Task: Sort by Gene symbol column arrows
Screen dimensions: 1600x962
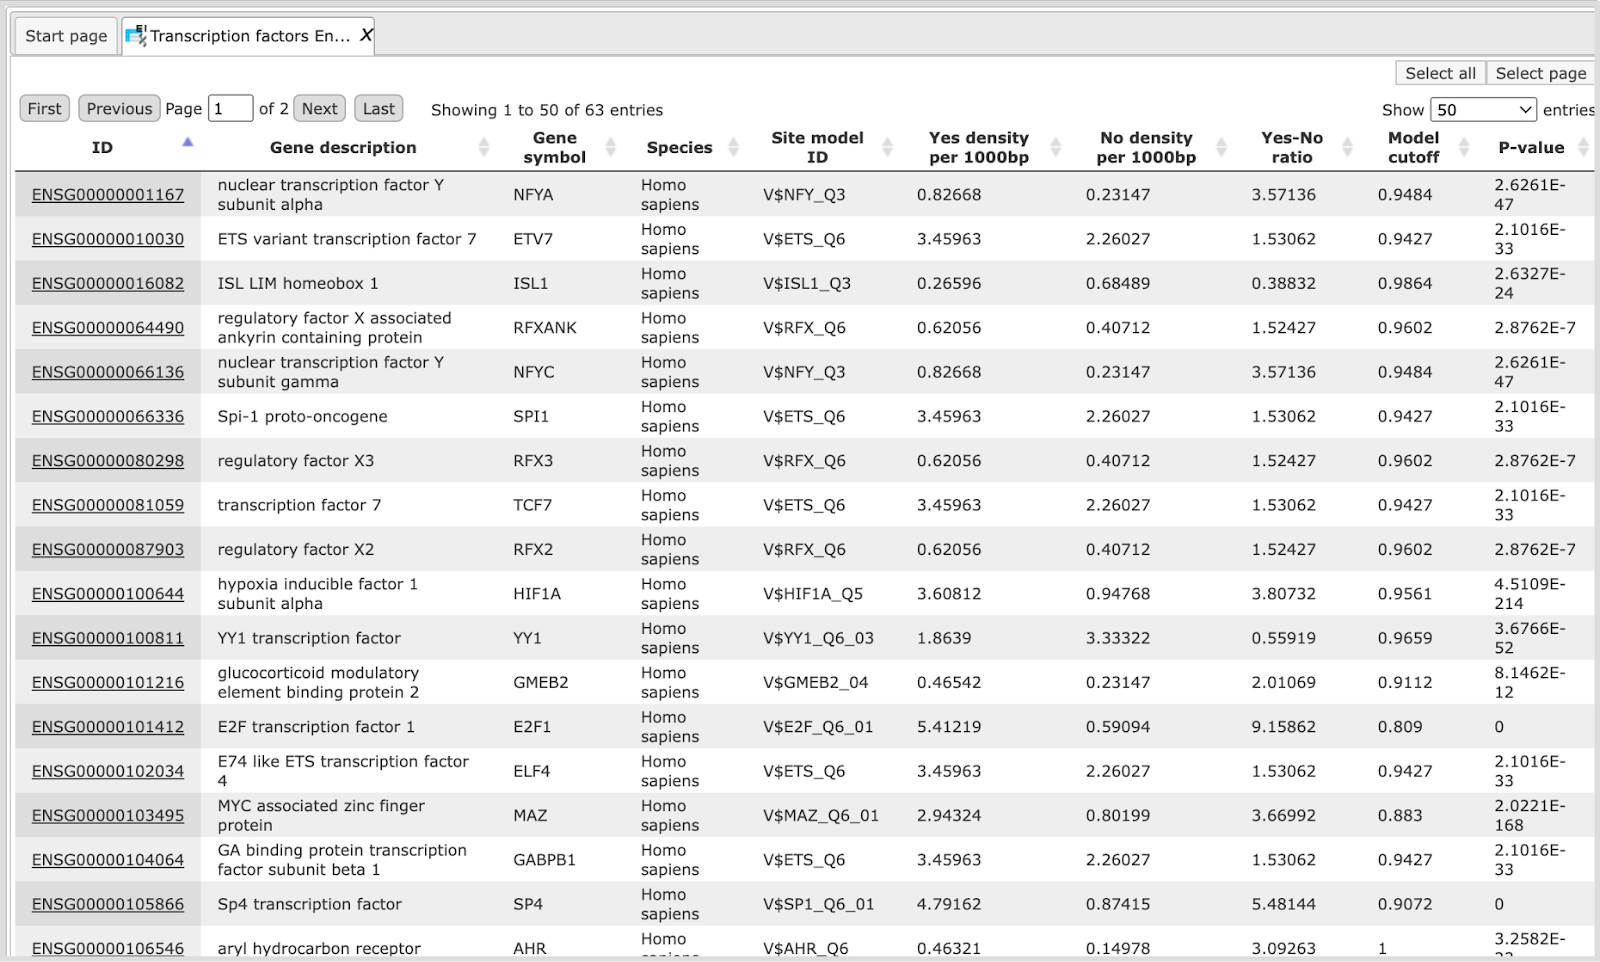Action: (611, 147)
